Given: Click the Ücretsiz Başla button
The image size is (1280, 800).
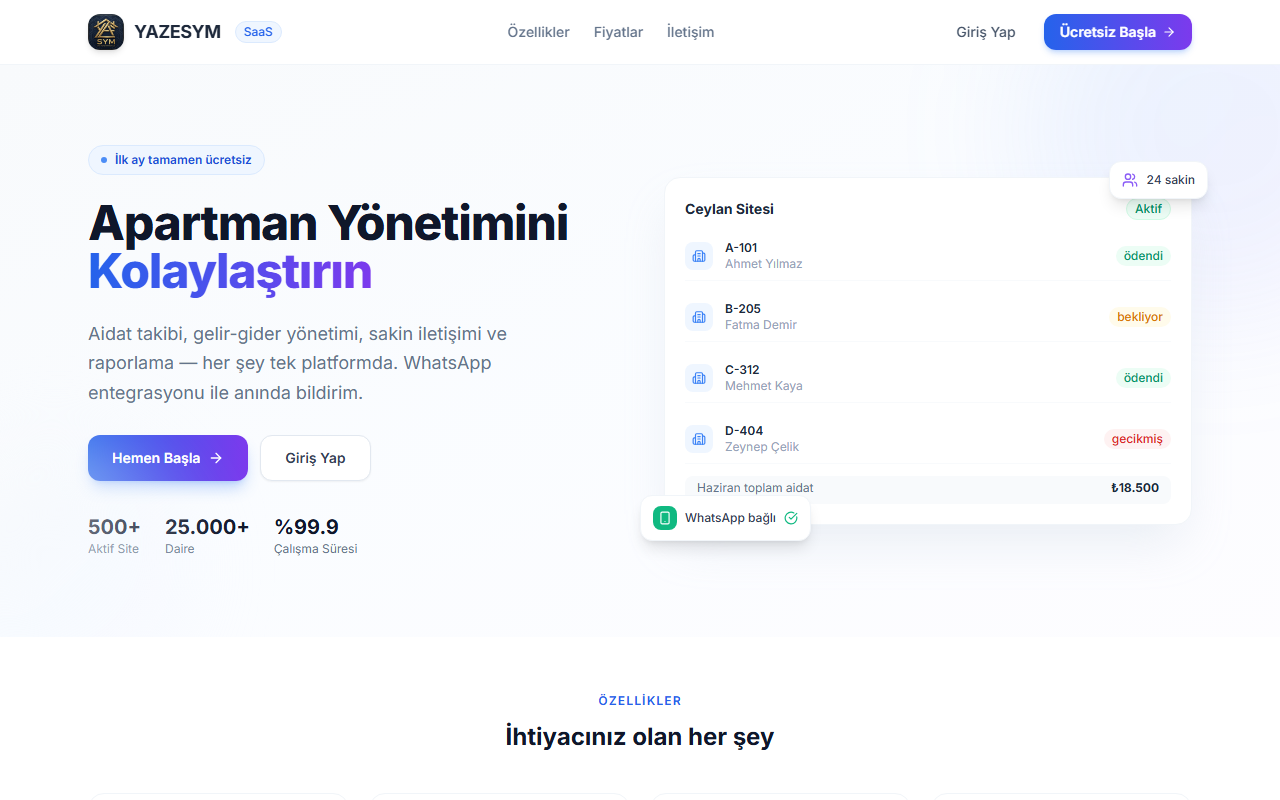Looking at the screenshot, I should coord(1118,32).
